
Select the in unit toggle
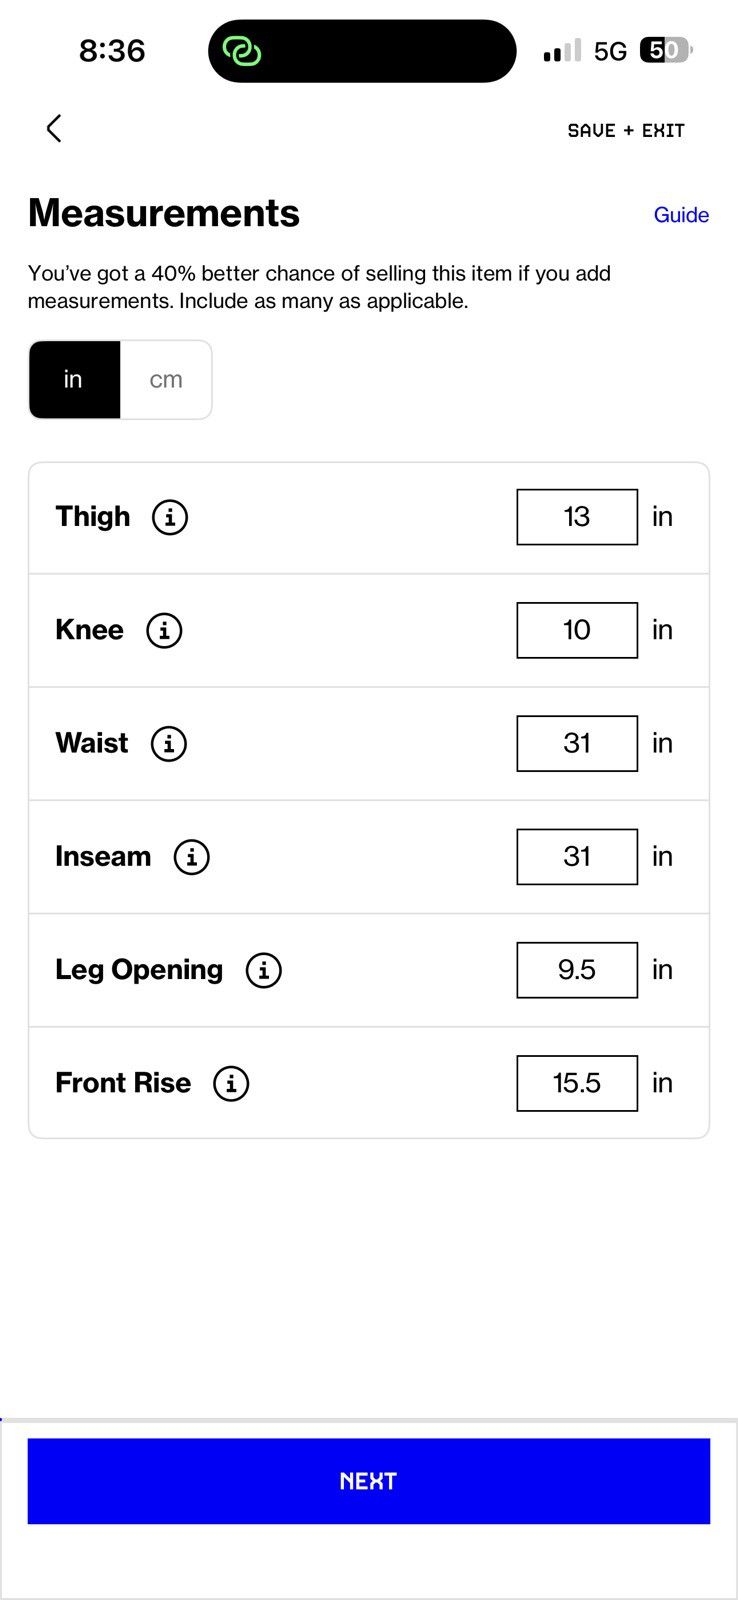click(x=74, y=380)
